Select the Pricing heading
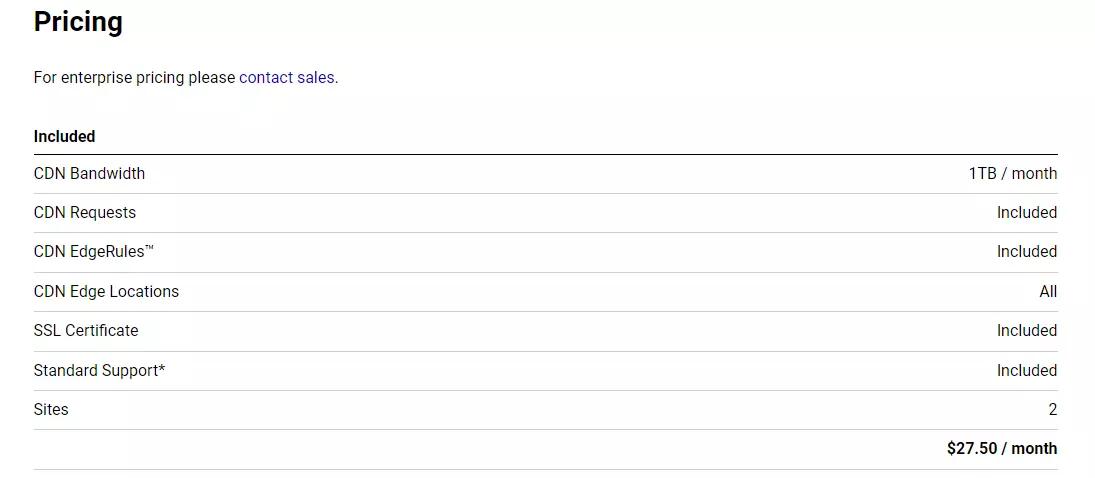Image resolution: width=1095 pixels, height=478 pixels. pos(78,22)
